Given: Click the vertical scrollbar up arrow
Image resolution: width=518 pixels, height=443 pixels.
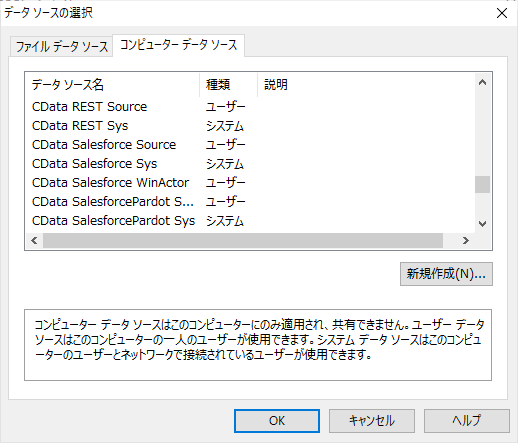Looking at the screenshot, I should click(482, 82).
